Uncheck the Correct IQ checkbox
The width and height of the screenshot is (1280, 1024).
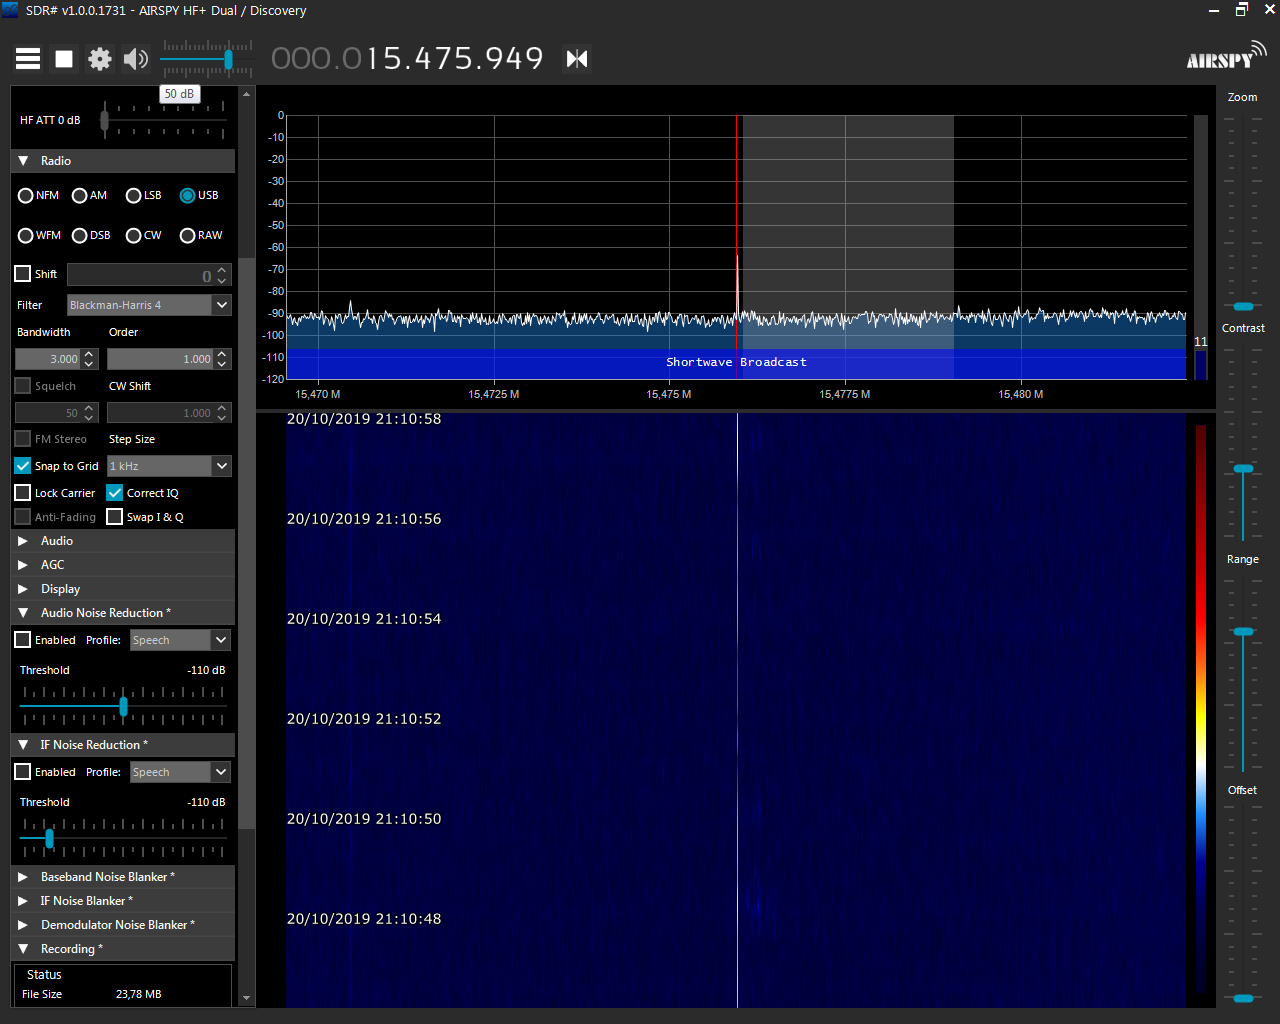[x=115, y=493]
